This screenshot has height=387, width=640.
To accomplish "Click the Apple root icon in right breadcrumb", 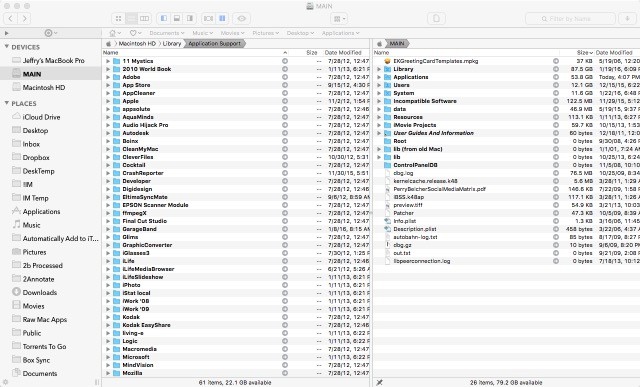I will click(x=379, y=44).
